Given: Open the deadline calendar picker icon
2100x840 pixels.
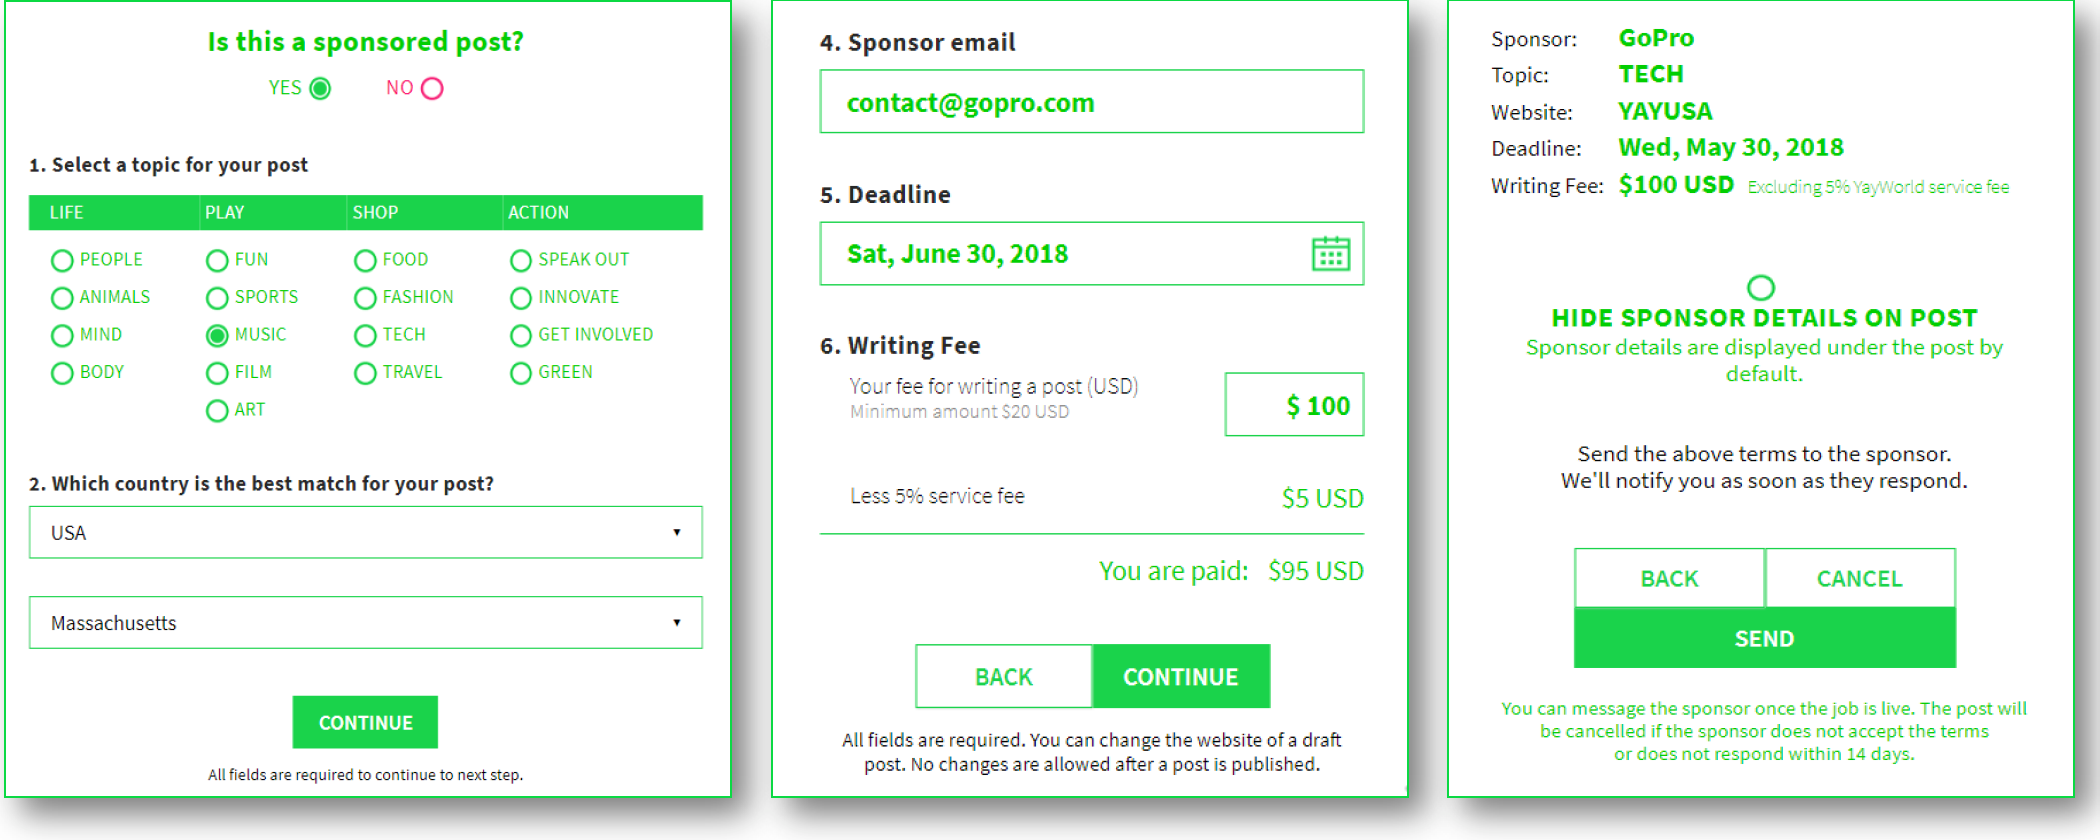Looking at the screenshot, I should point(1330,254).
